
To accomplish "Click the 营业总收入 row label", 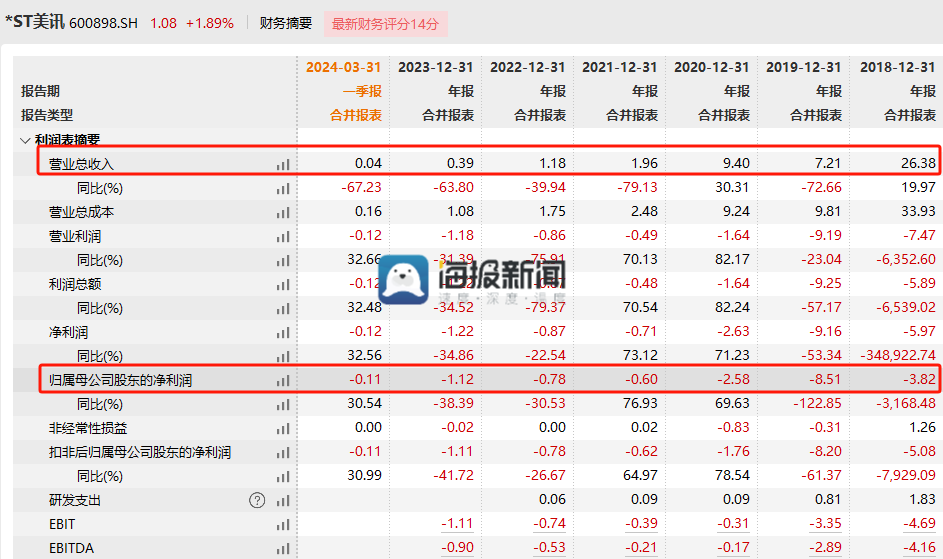I will 81,164.
